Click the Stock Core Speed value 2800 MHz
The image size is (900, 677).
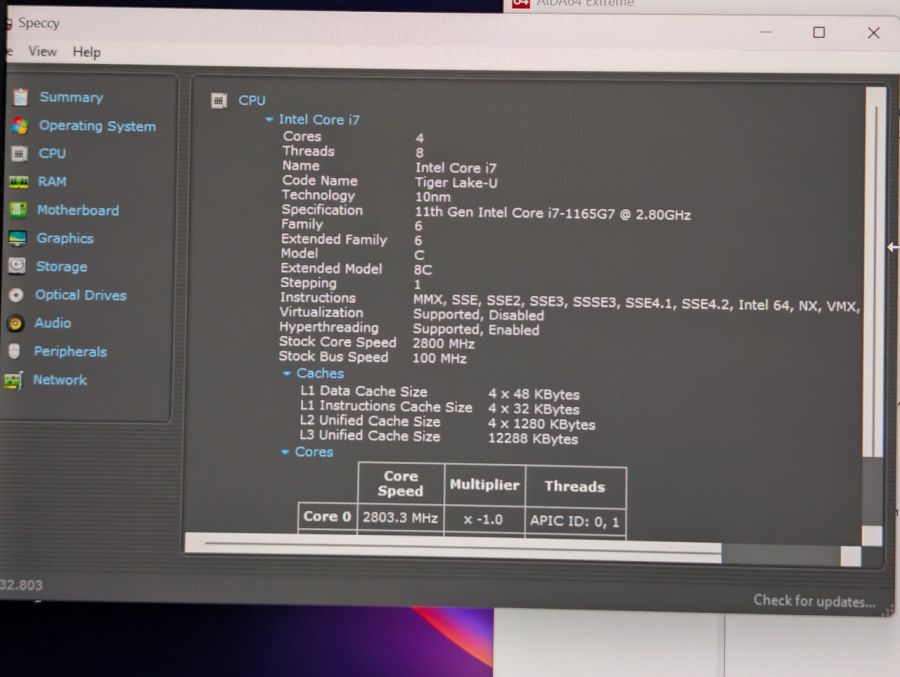pos(443,344)
